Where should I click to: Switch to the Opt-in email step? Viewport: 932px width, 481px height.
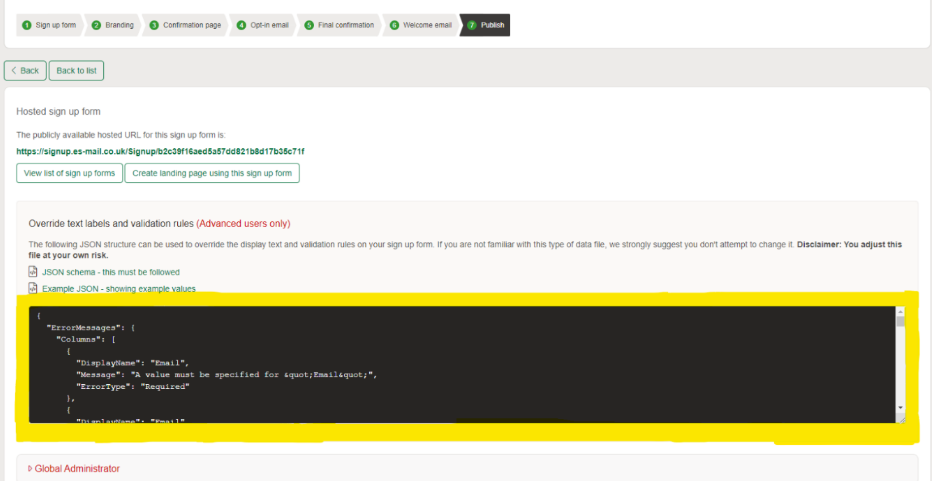coord(264,26)
